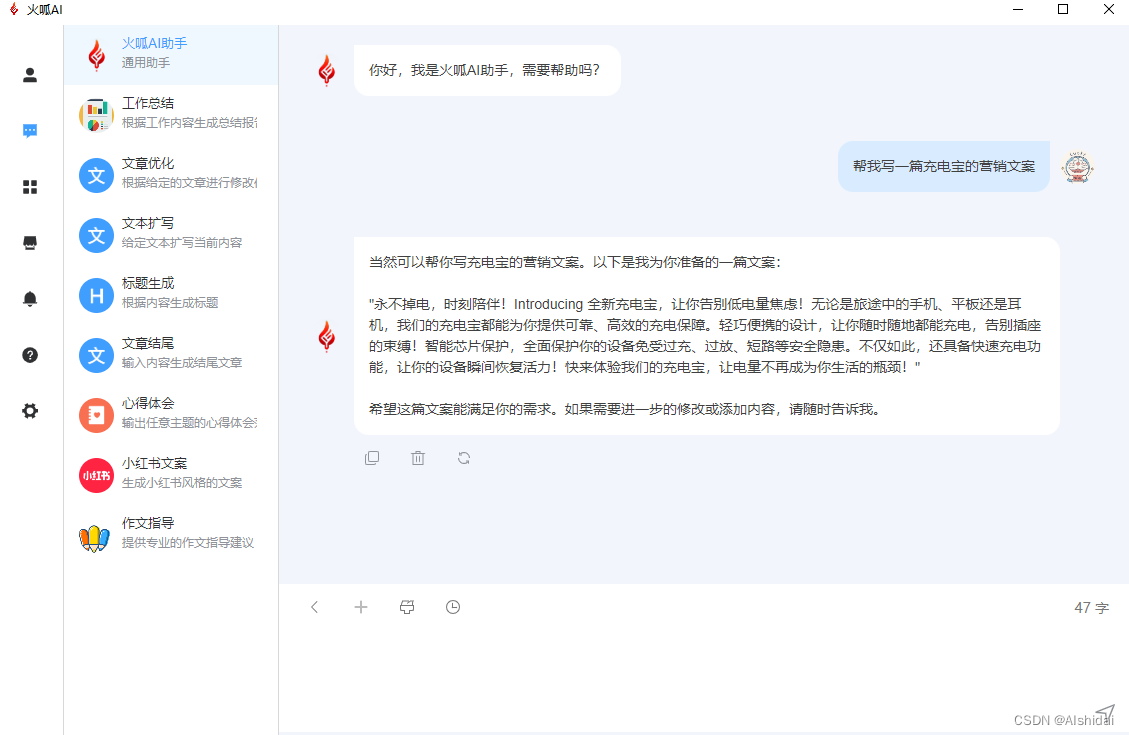Open the 工作总结 assistant

171,115
